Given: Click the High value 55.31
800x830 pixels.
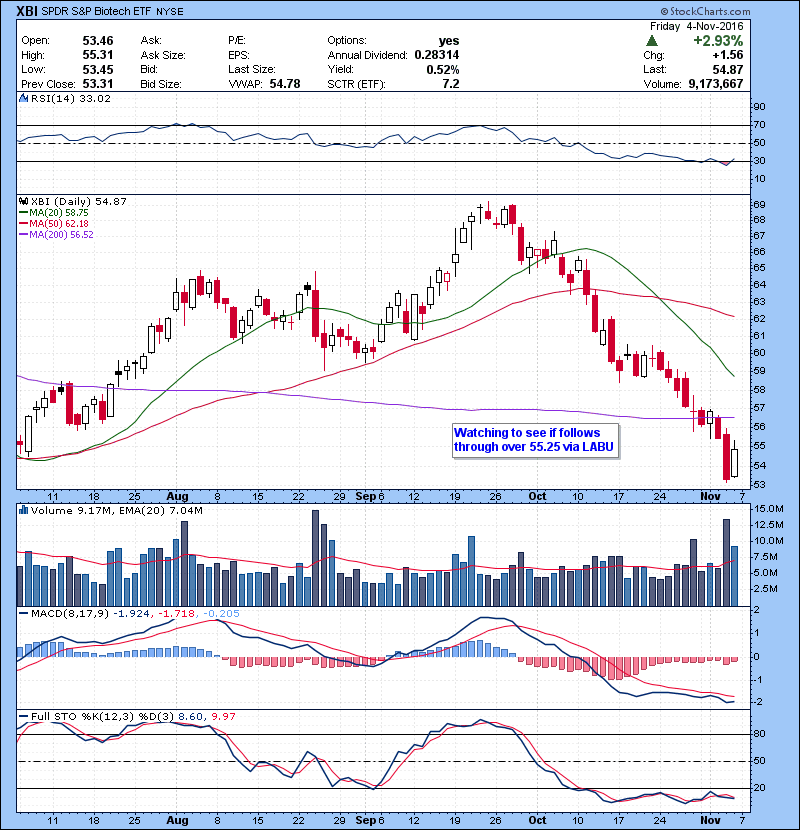Looking at the screenshot, I should 98,55.
